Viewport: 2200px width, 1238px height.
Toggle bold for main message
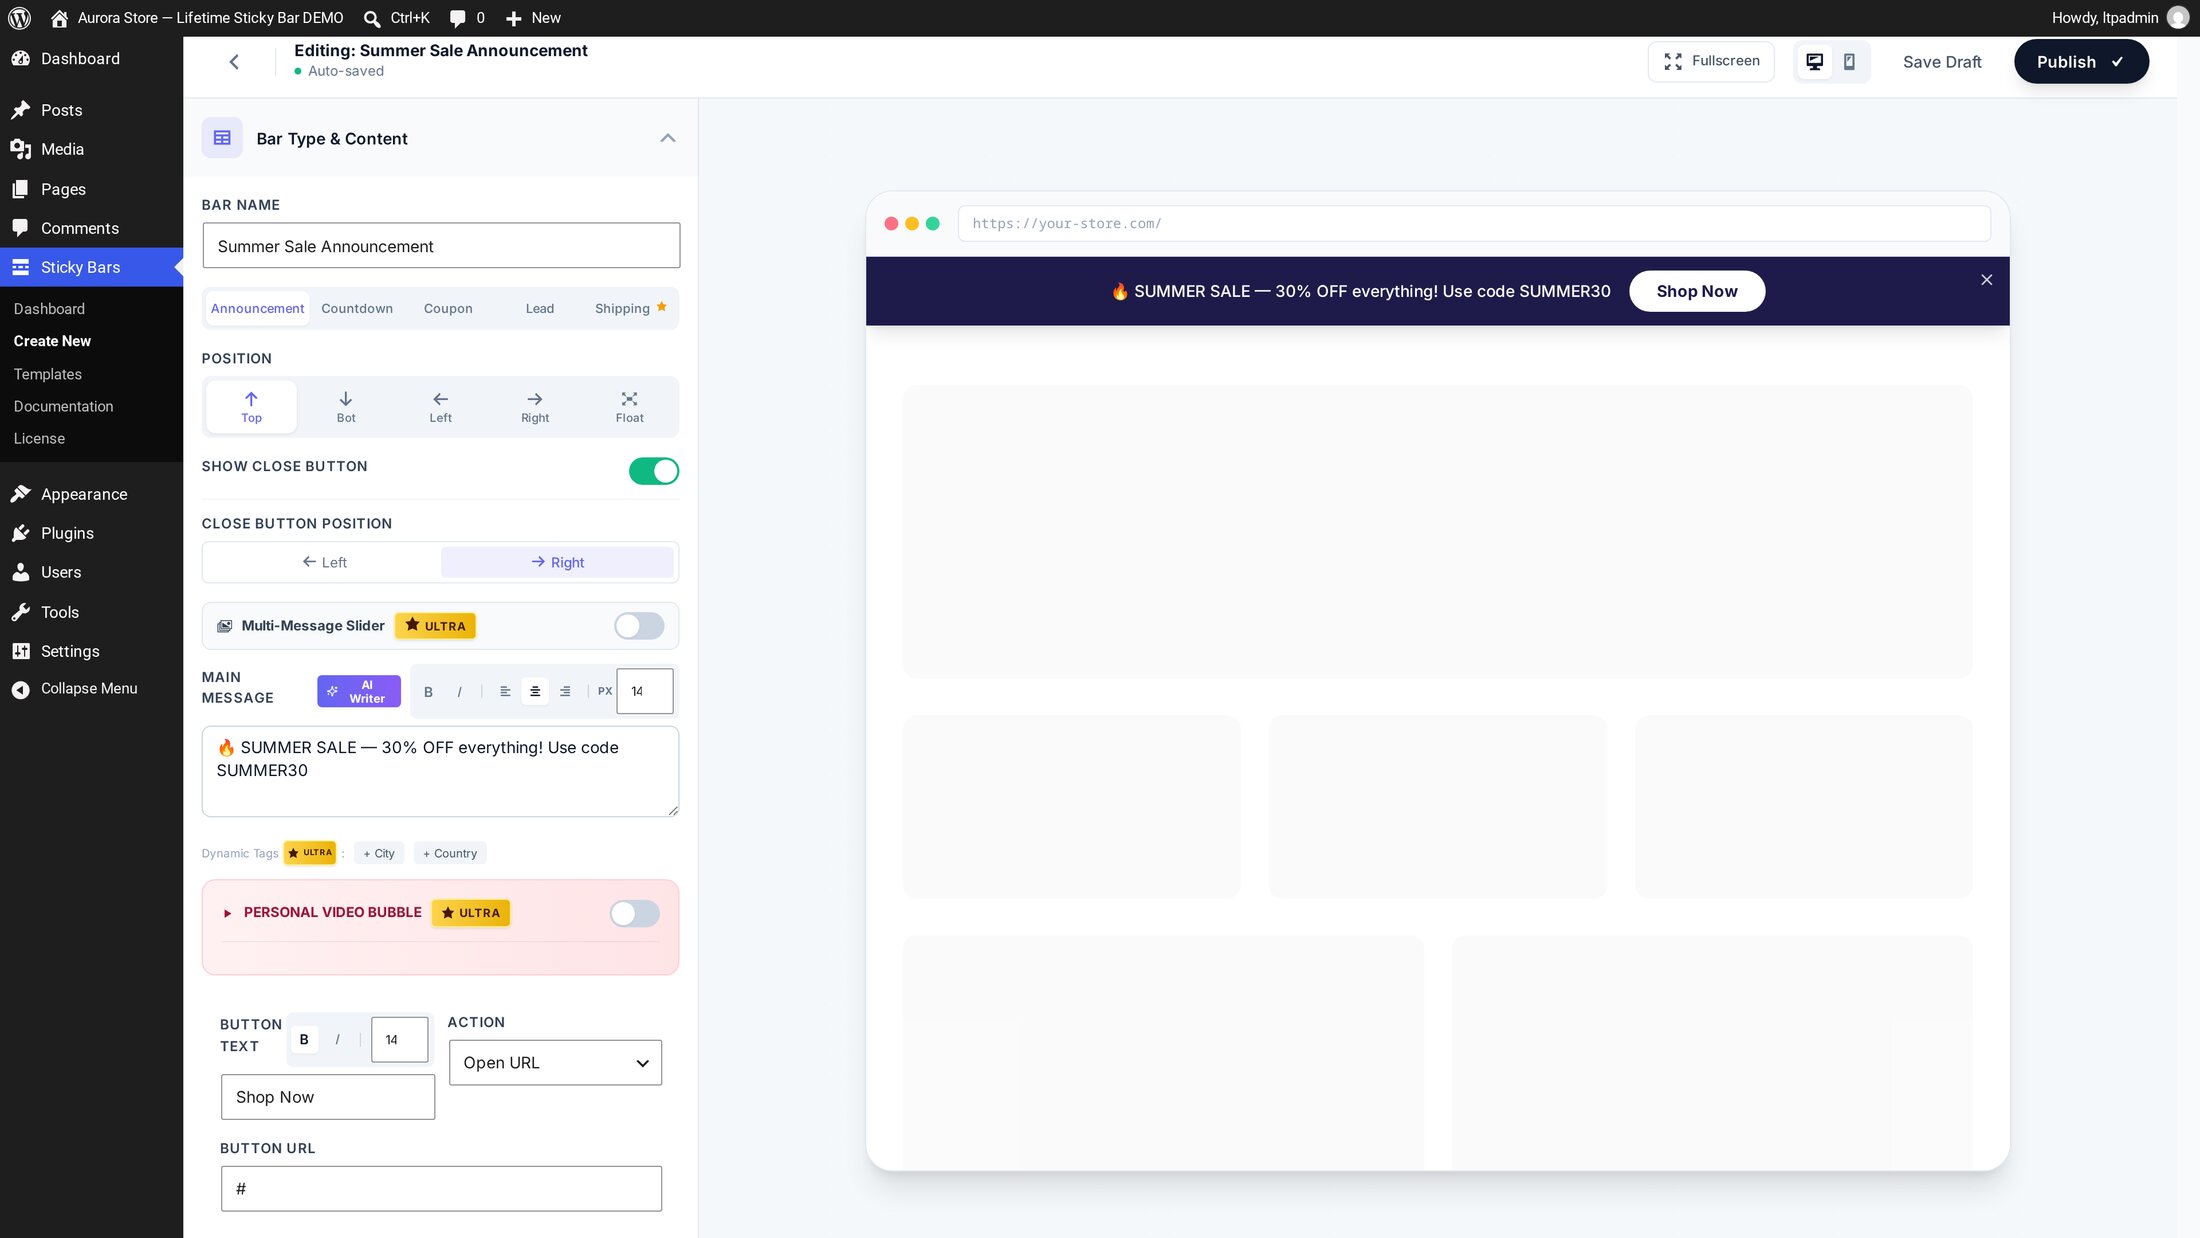point(428,692)
